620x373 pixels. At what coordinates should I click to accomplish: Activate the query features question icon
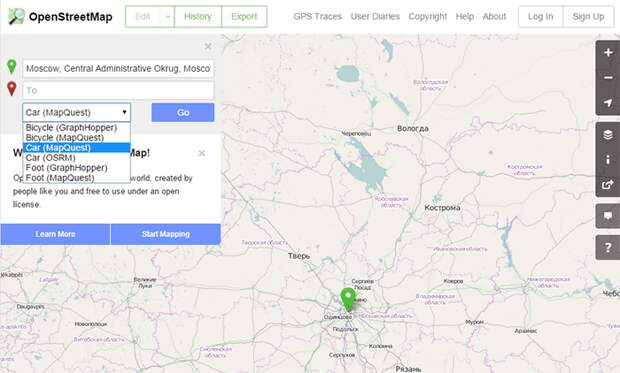608,248
